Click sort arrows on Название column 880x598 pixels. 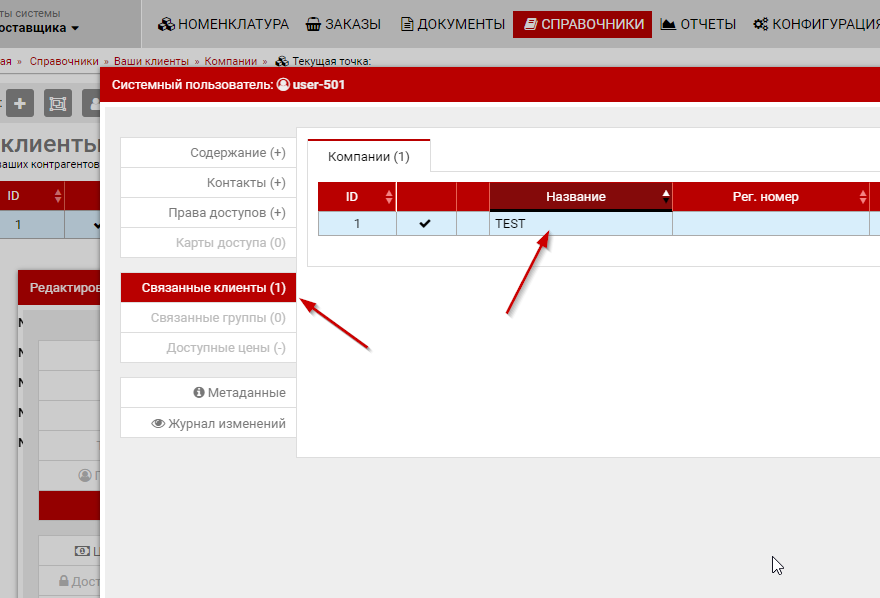click(665, 197)
